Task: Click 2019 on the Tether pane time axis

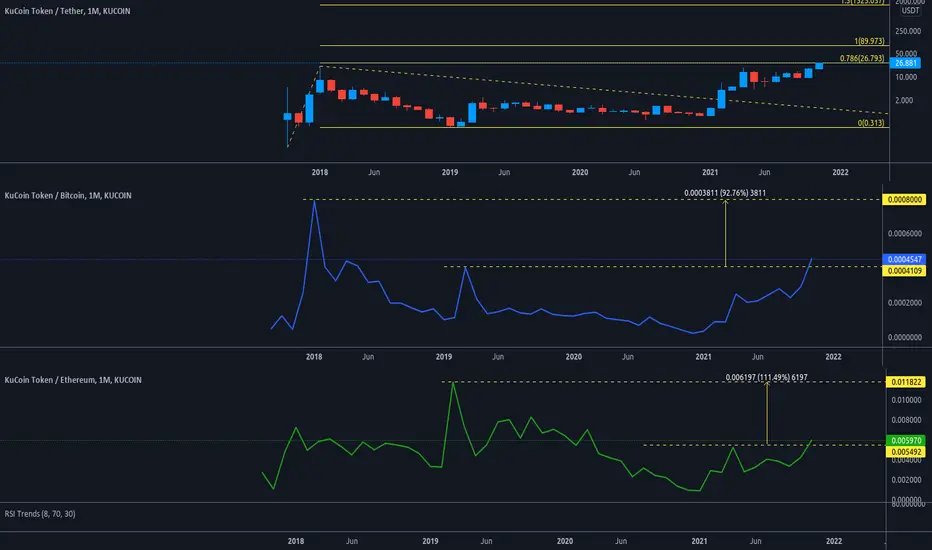Action: click(450, 172)
